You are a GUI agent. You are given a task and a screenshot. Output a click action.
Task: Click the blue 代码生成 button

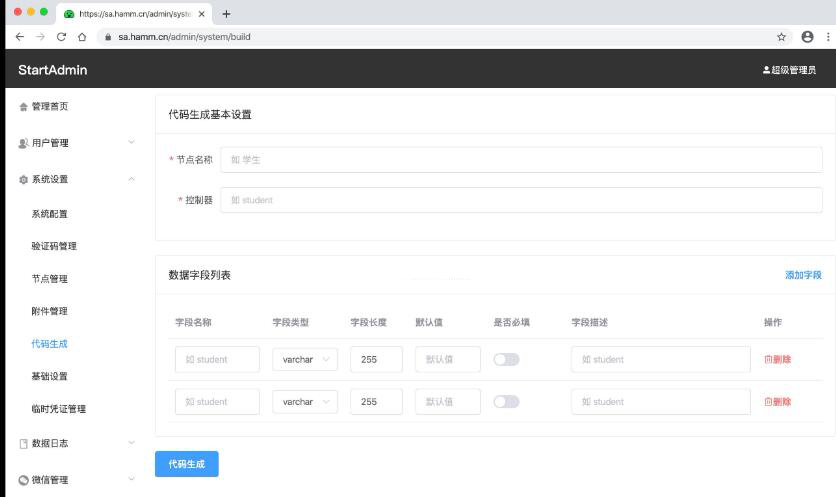pos(187,464)
